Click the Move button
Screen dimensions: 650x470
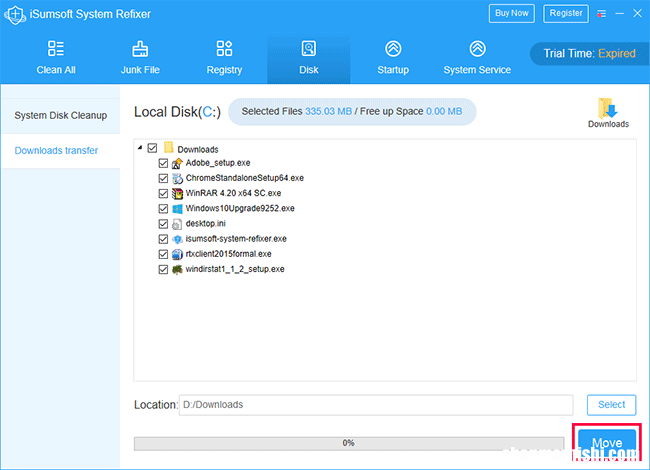607,443
